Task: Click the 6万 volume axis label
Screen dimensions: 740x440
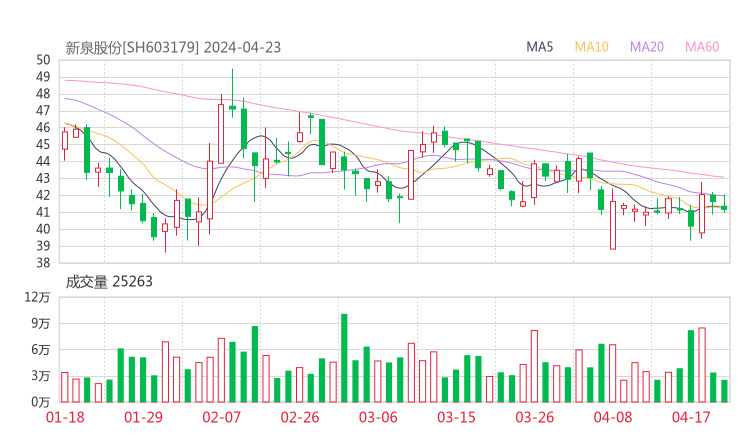Action: coord(41,350)
